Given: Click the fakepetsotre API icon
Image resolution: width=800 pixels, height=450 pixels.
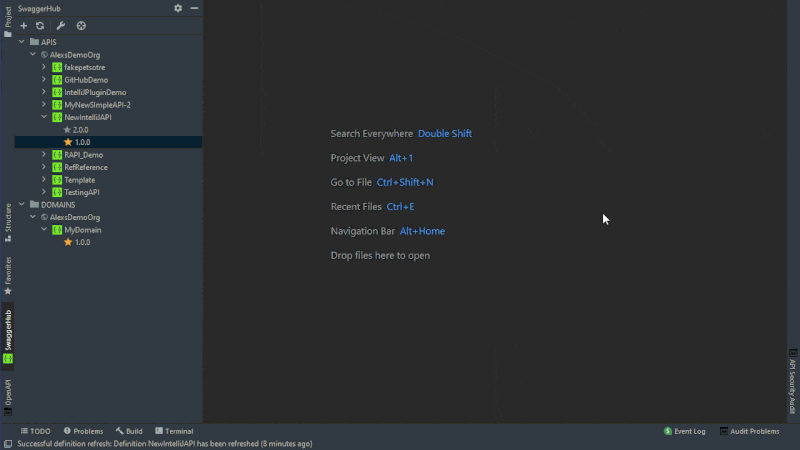Looking at the screenshot, I should [57, 67].
